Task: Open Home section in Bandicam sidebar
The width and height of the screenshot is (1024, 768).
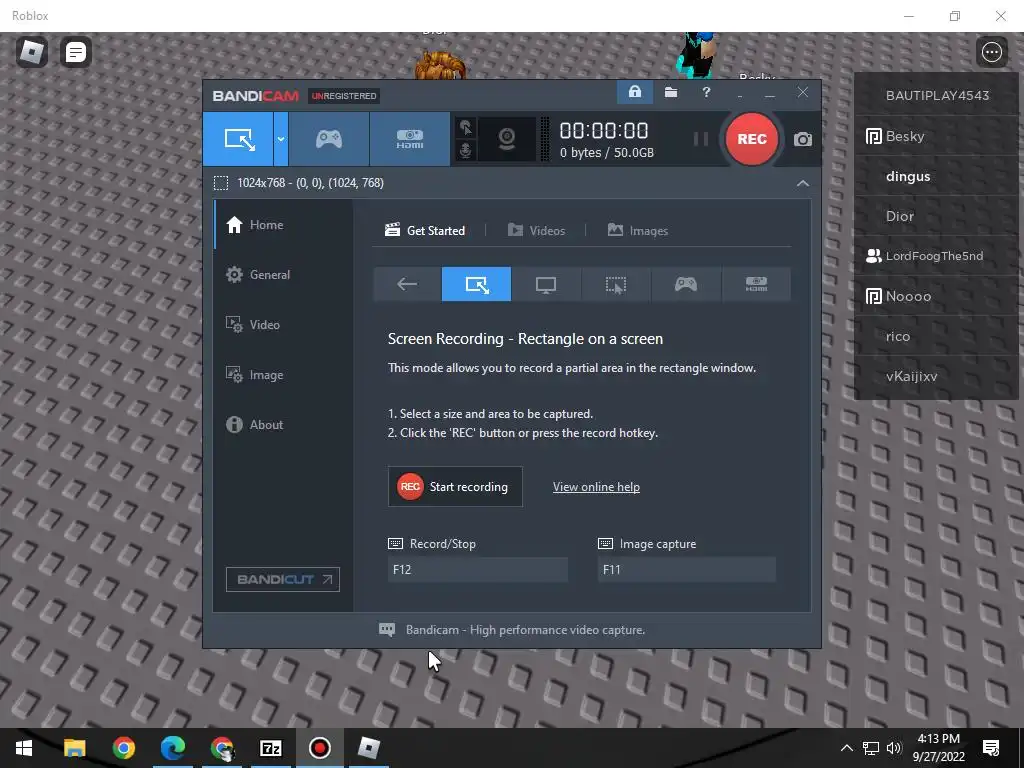Action: click(283, 225)
